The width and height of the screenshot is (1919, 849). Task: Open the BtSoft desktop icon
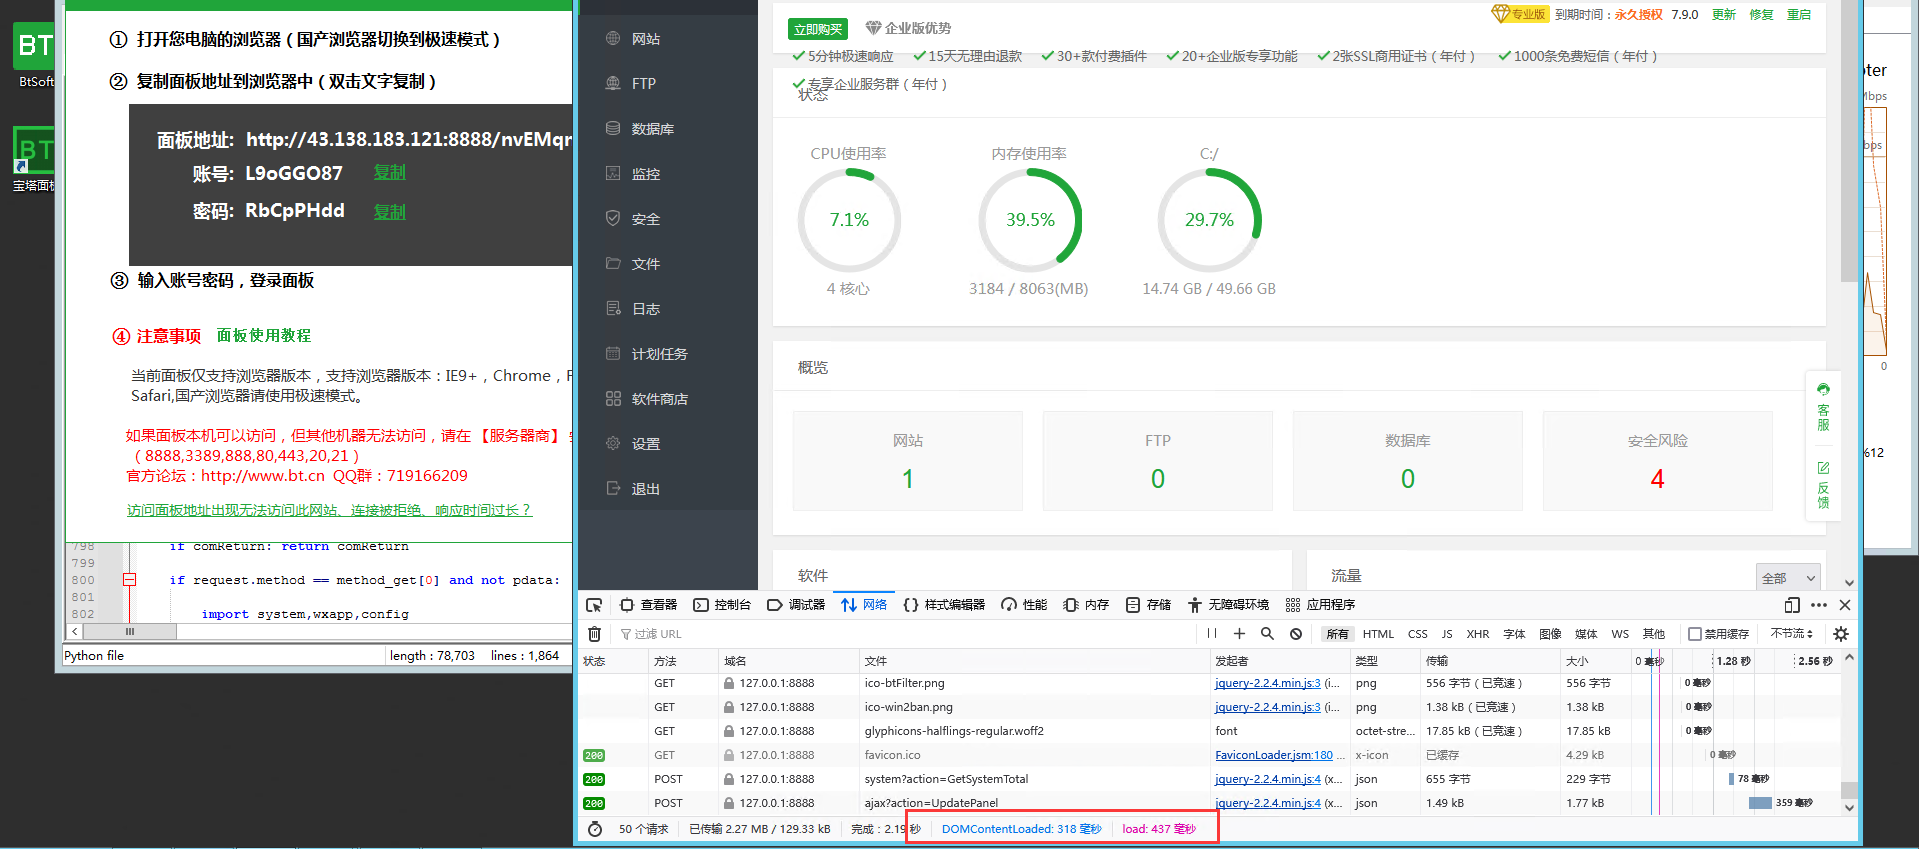35,56
